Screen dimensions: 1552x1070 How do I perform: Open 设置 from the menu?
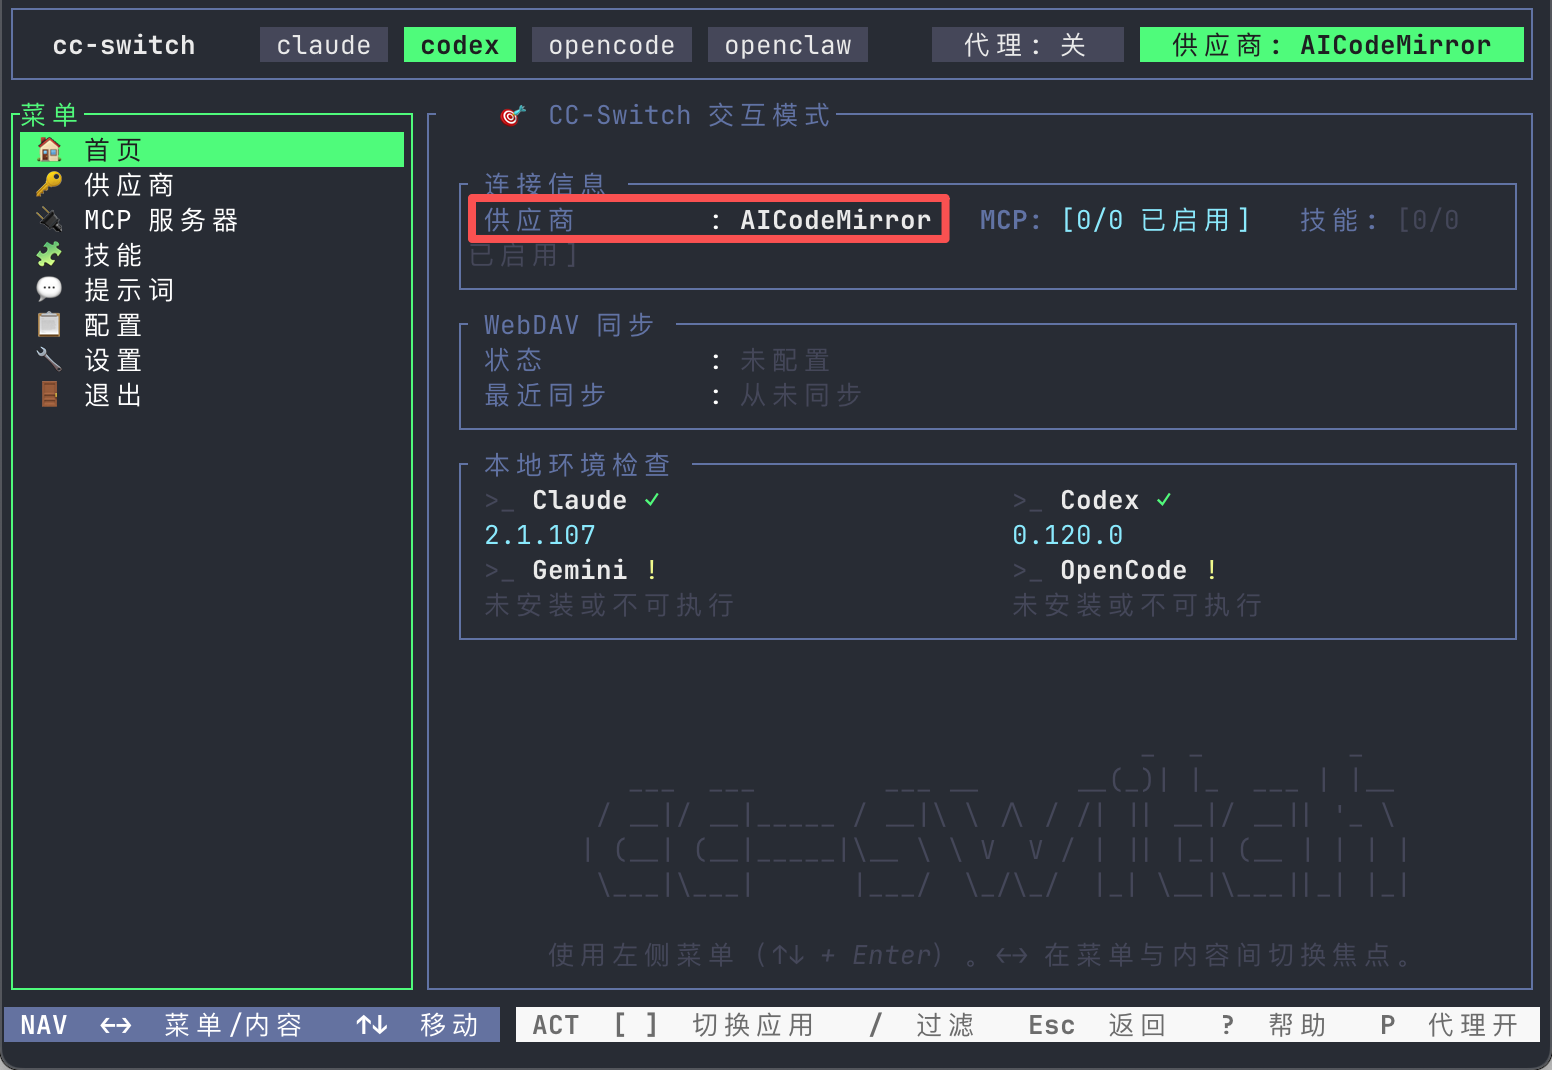(x=212, y=360)
